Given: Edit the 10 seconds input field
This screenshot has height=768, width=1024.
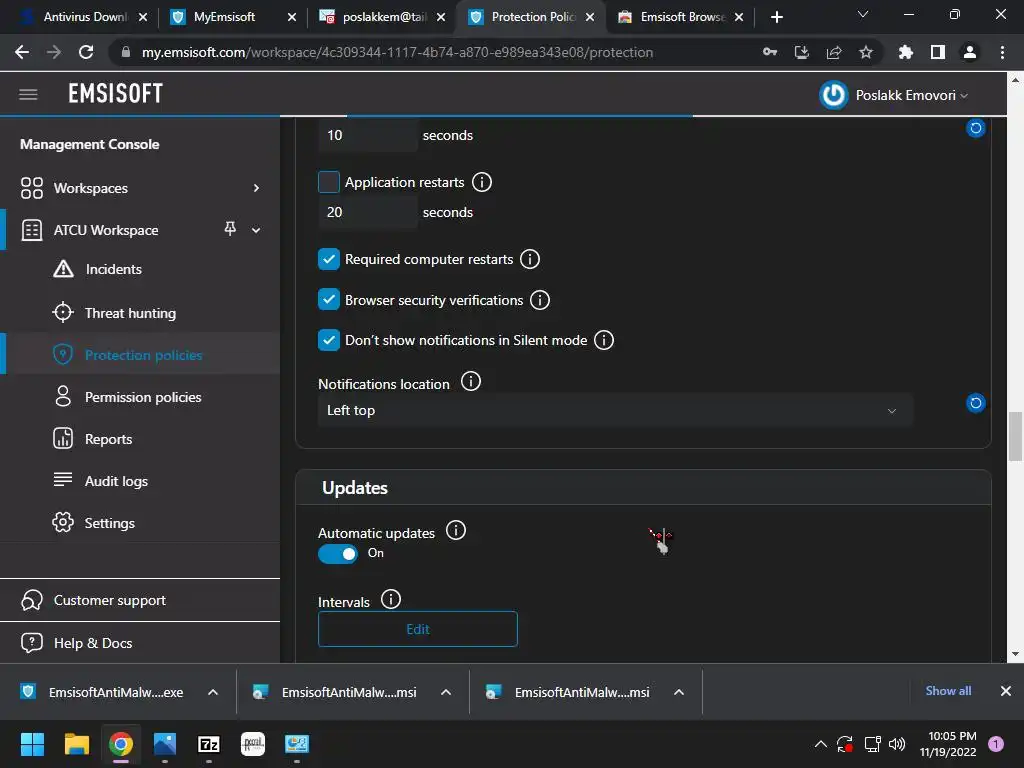Looking at the screenshot, I should tap(368, 135).
